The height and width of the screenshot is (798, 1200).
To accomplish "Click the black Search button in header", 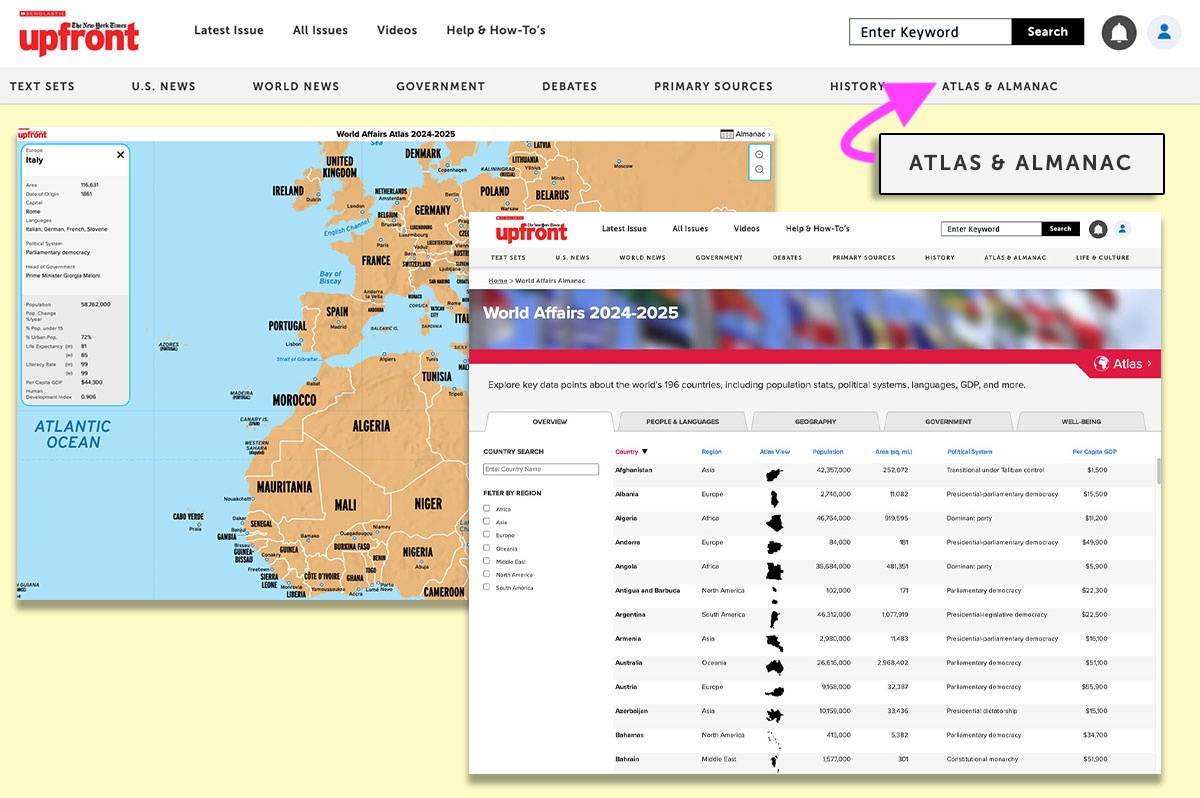I will pos(1047,32).
